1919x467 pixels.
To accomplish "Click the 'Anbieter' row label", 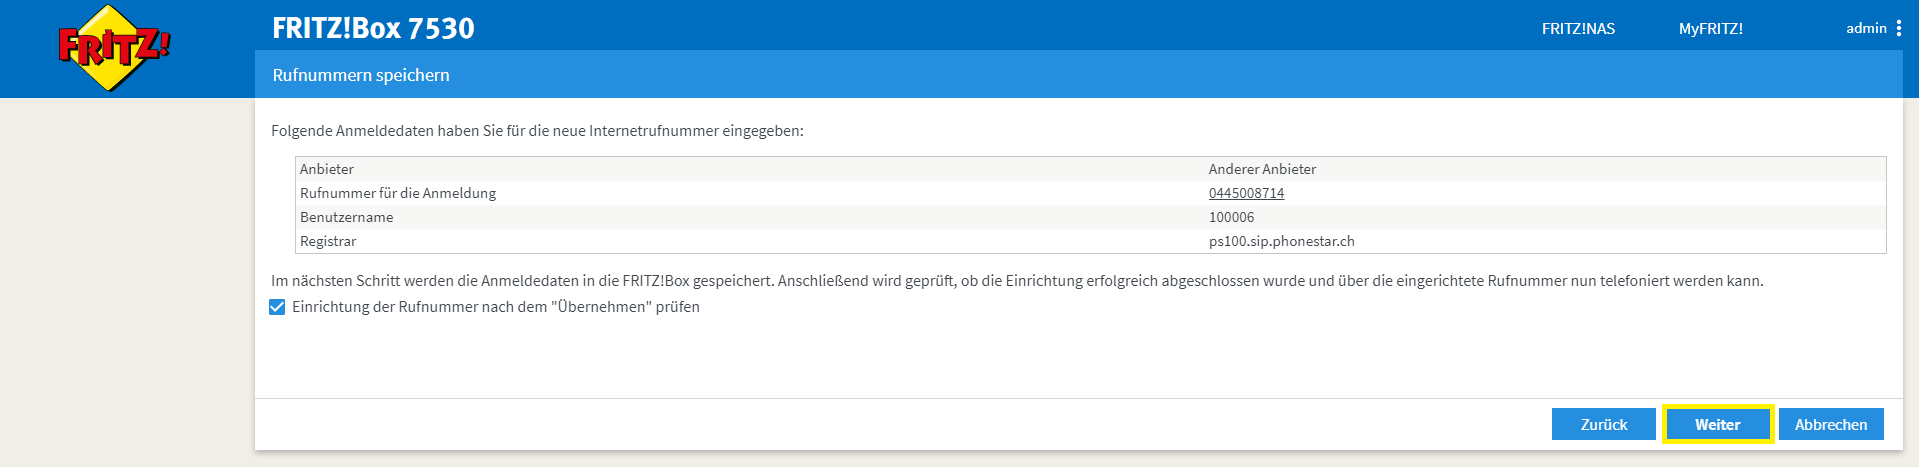I will [327, 169].
